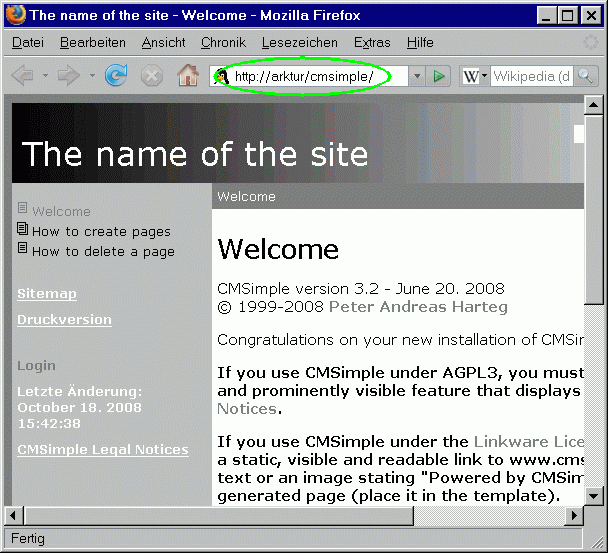Viewport: 608px width, 553px height.
Task: Click the vertical scrollbar up arrow
Action: point(593,105)
